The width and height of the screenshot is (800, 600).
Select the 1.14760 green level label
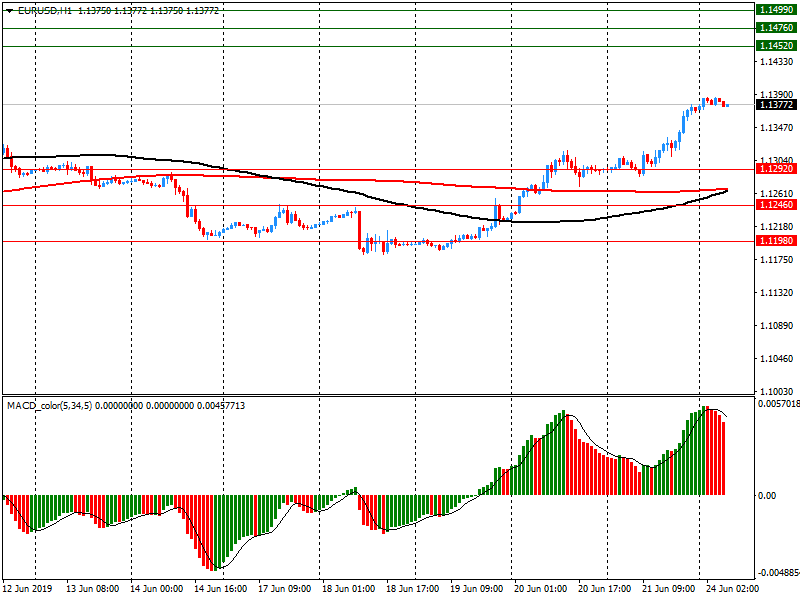[777, 28]
